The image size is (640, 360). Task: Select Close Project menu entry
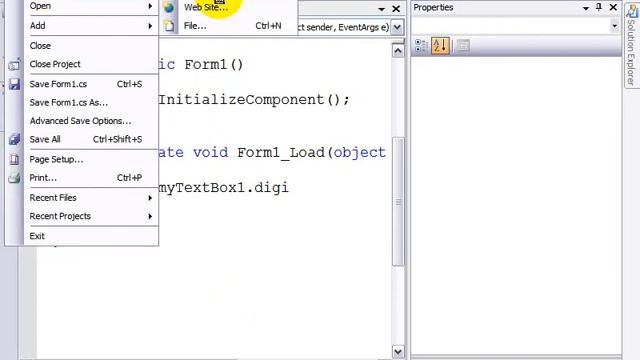pyautogui.click(x=91, y=64)
